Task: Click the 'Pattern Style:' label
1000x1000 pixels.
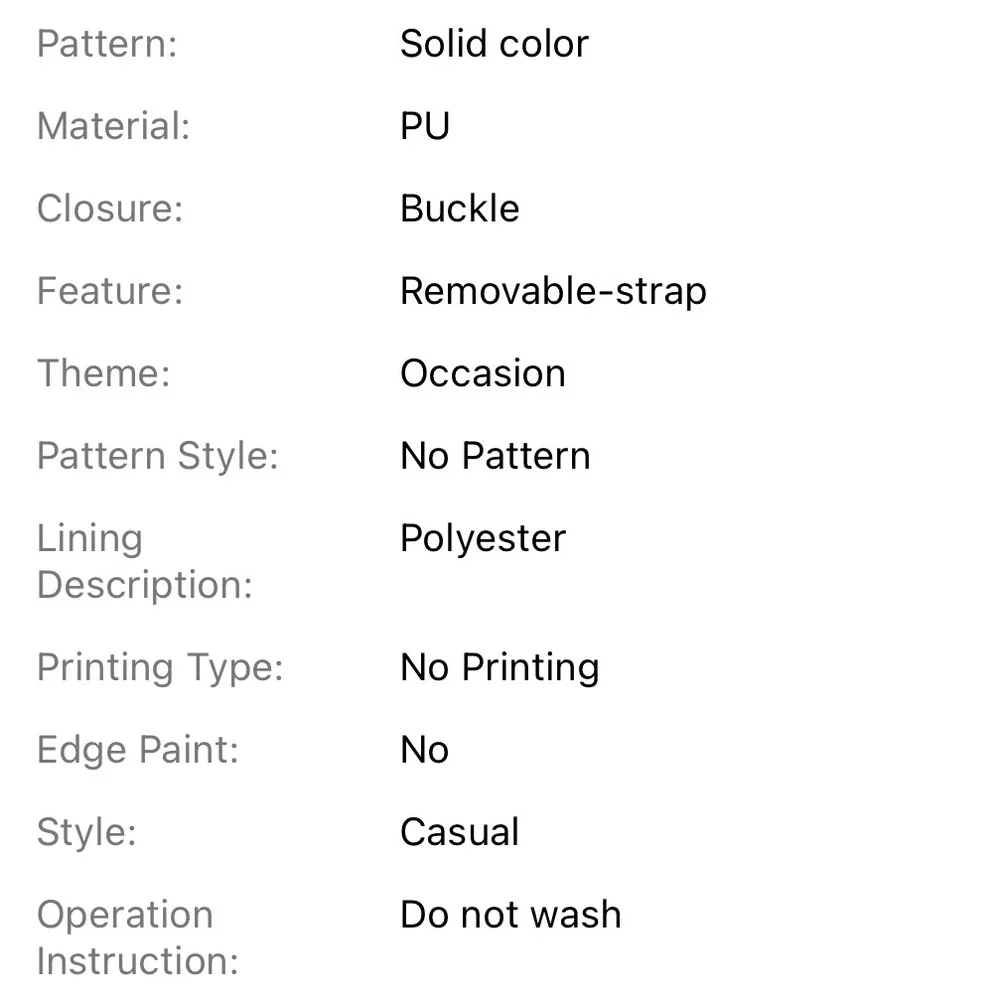Action: (x=157, y=456)
